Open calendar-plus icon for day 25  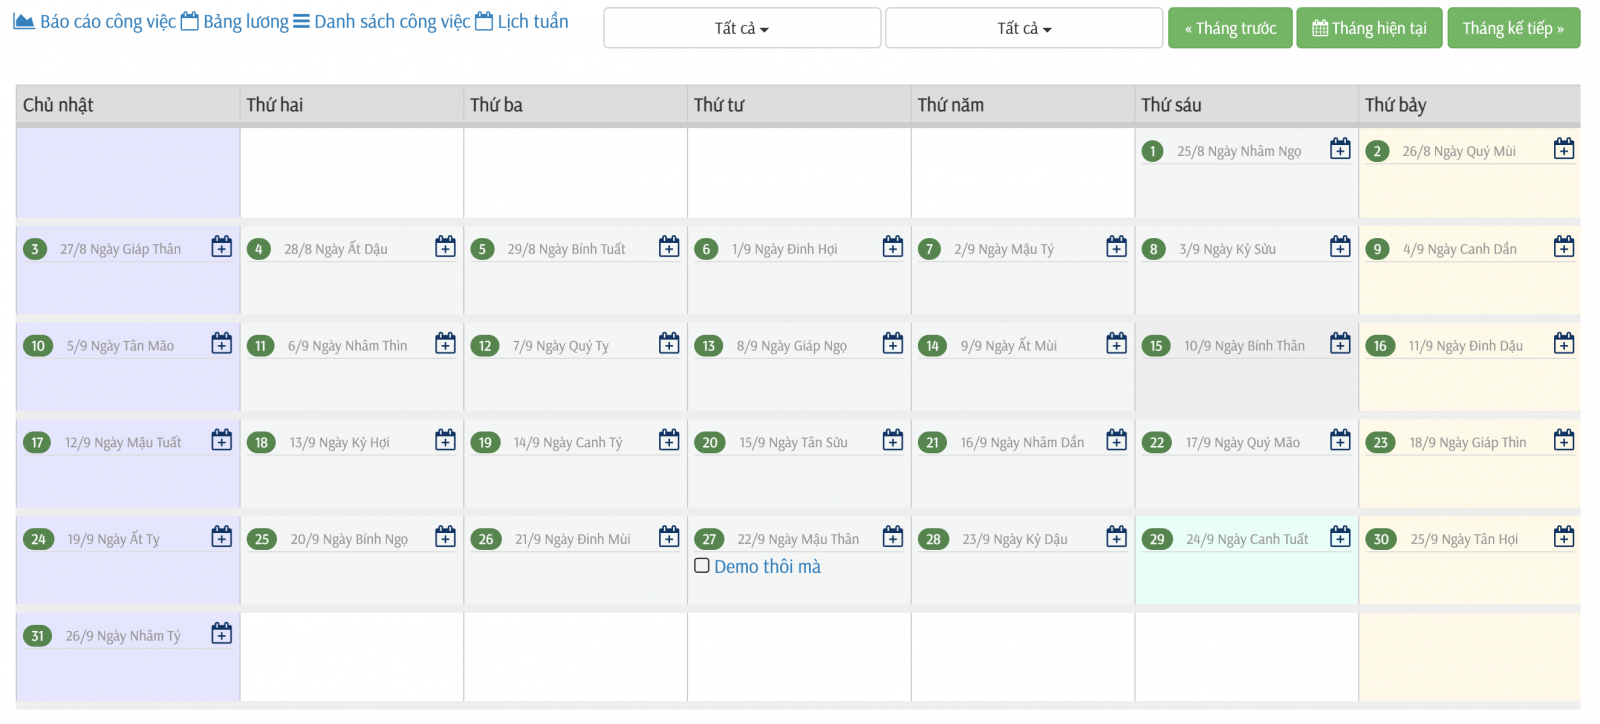[x=446, y=537]
